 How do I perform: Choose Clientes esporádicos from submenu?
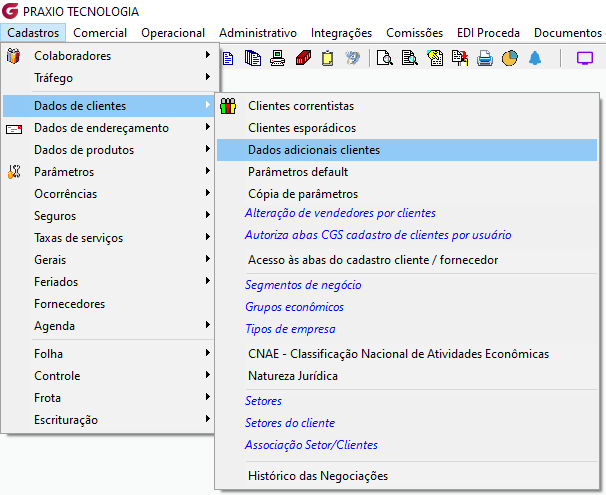[407, 128]
